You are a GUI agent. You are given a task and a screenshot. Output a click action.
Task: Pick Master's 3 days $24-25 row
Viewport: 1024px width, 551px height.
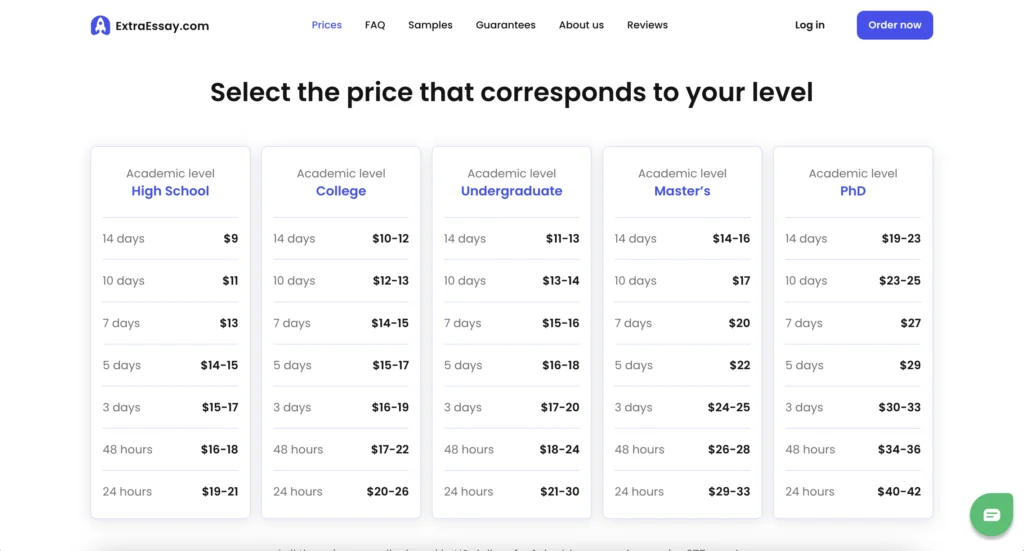coord(682,407)
